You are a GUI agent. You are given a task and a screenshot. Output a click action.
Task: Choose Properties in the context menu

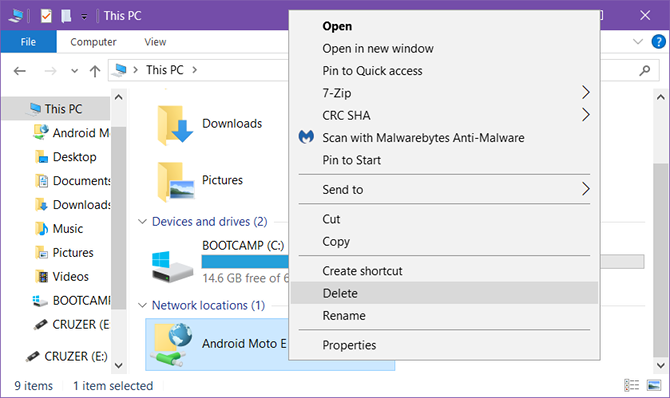[x=444, y=345]
